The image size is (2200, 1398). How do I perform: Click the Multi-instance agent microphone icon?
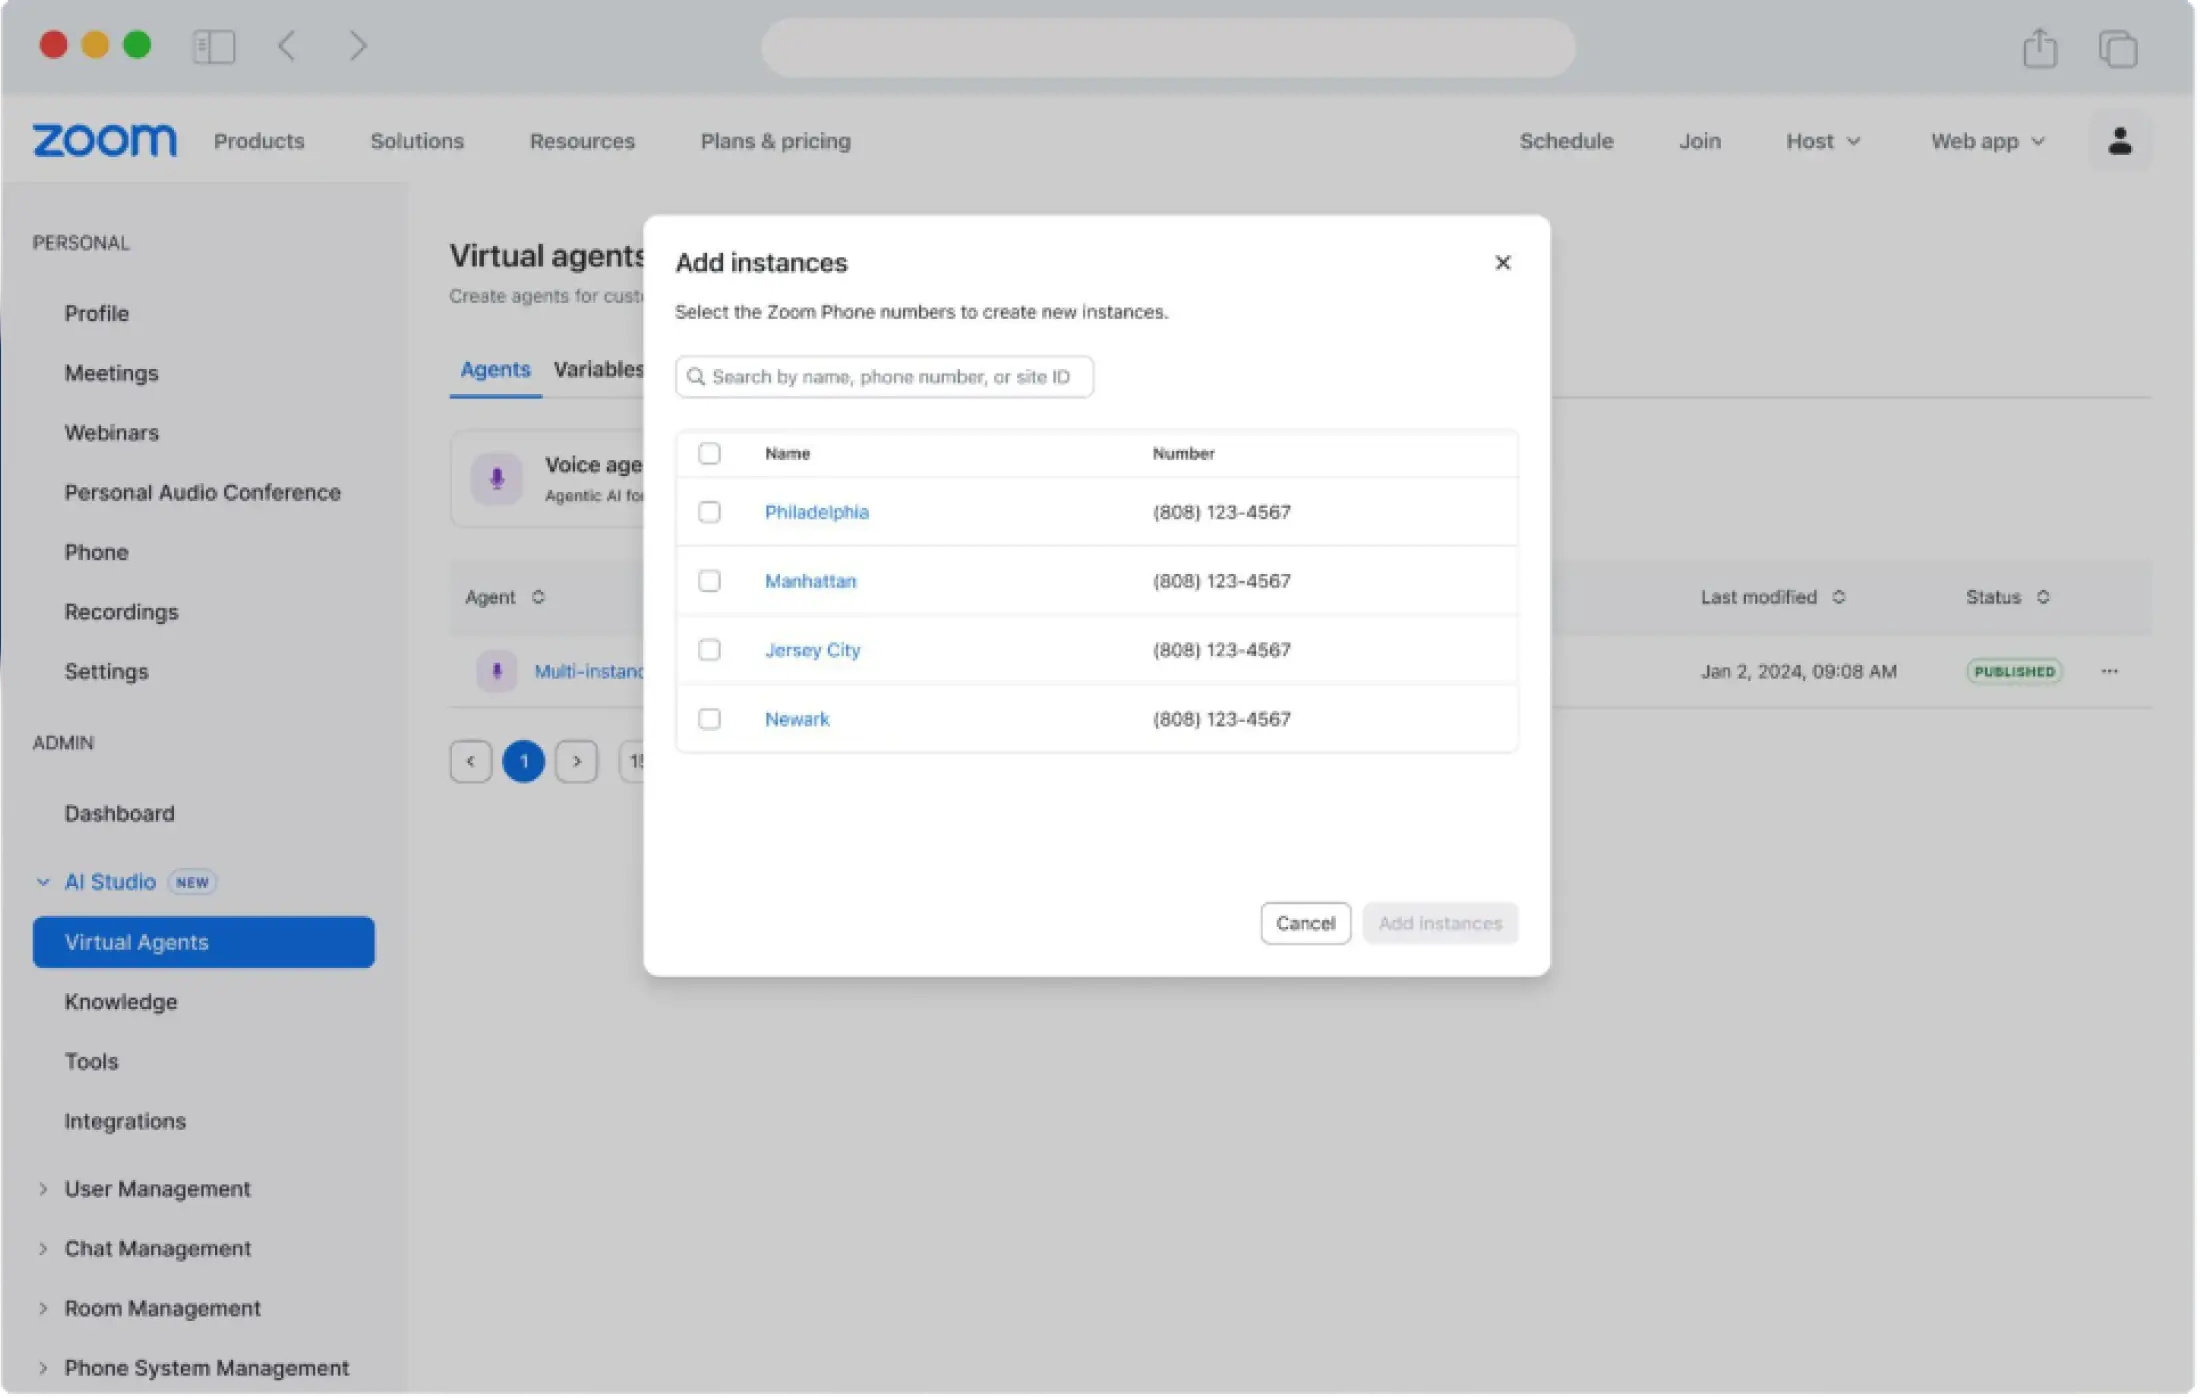(497, 671)
